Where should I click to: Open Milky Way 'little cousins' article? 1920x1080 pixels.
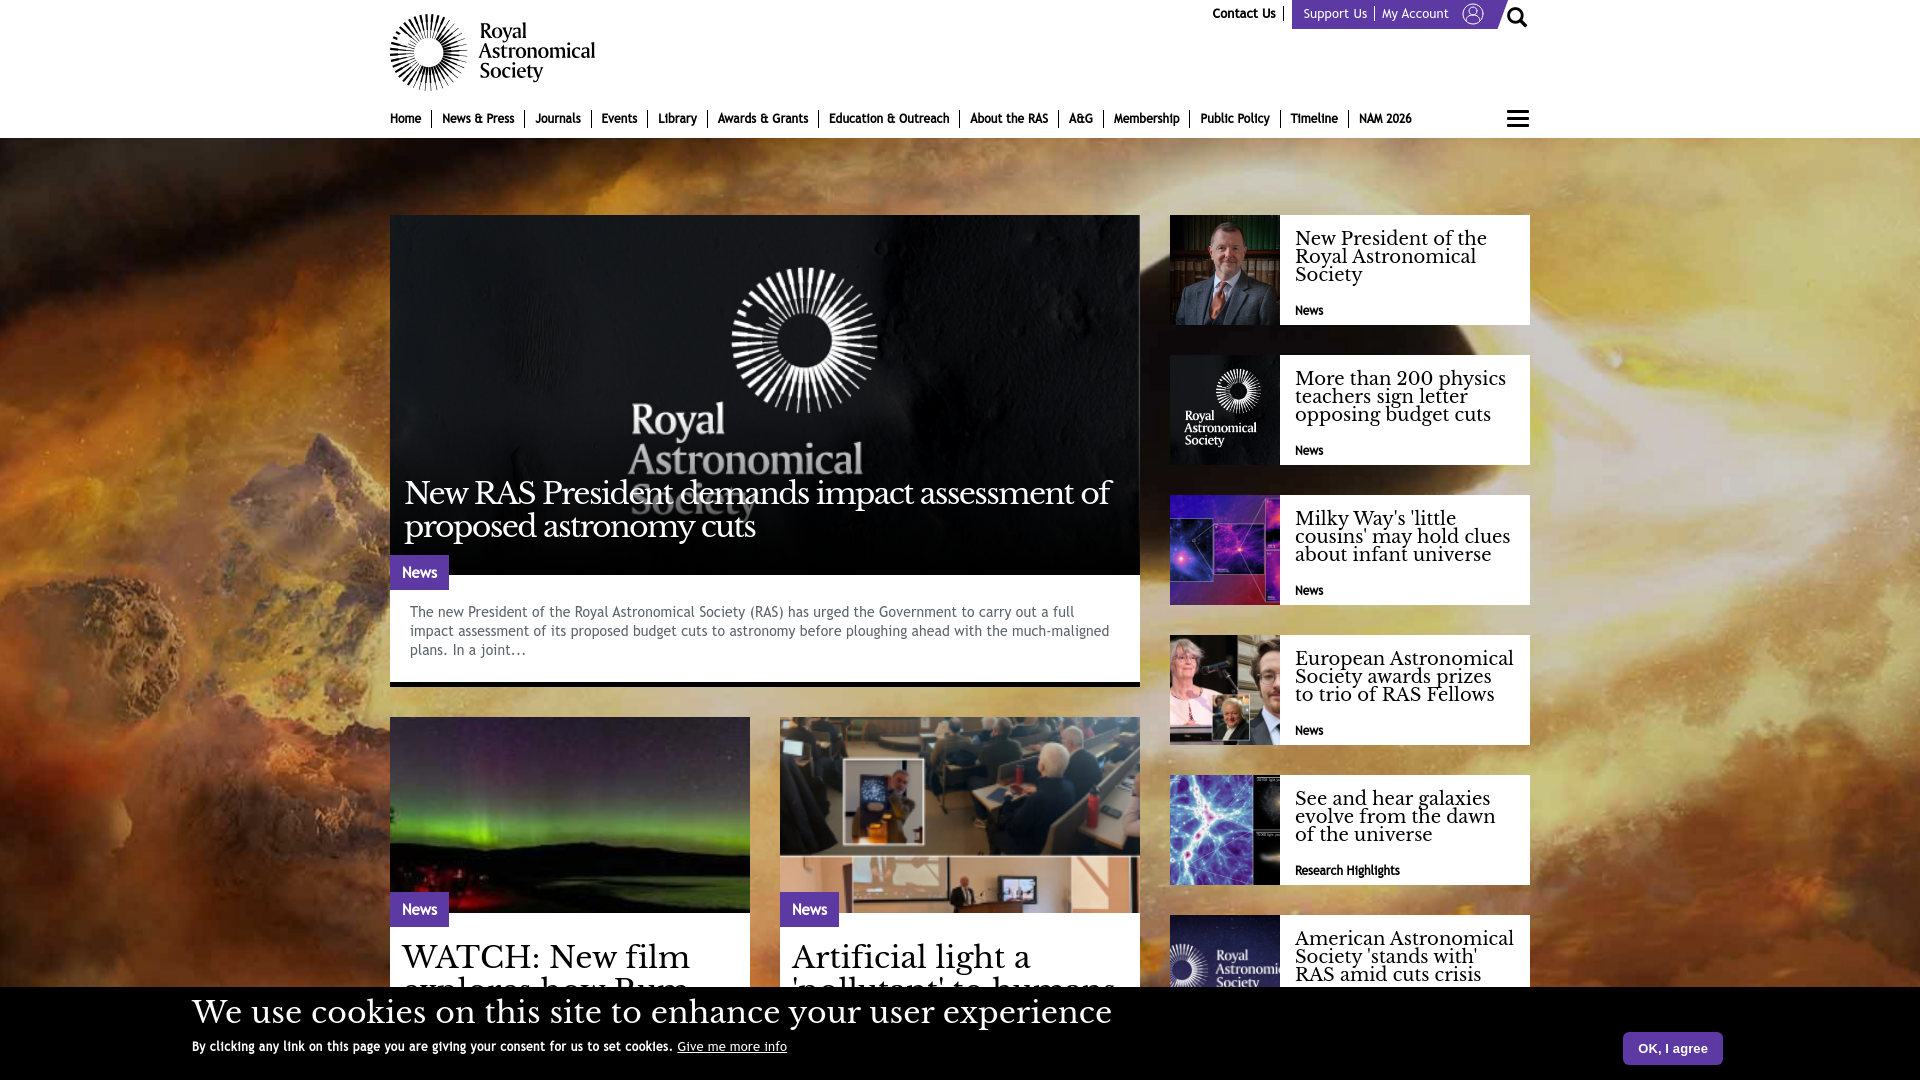(1402, 537)
